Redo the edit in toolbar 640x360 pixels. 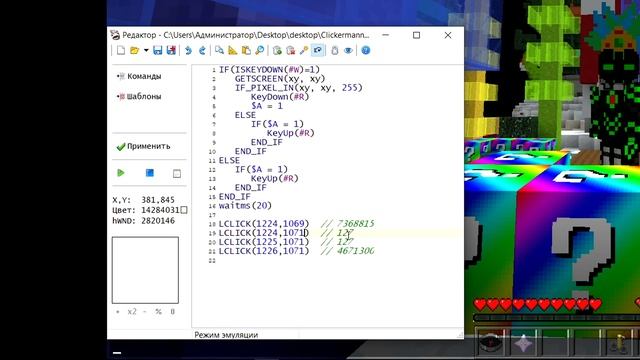(x=202, y=50)
